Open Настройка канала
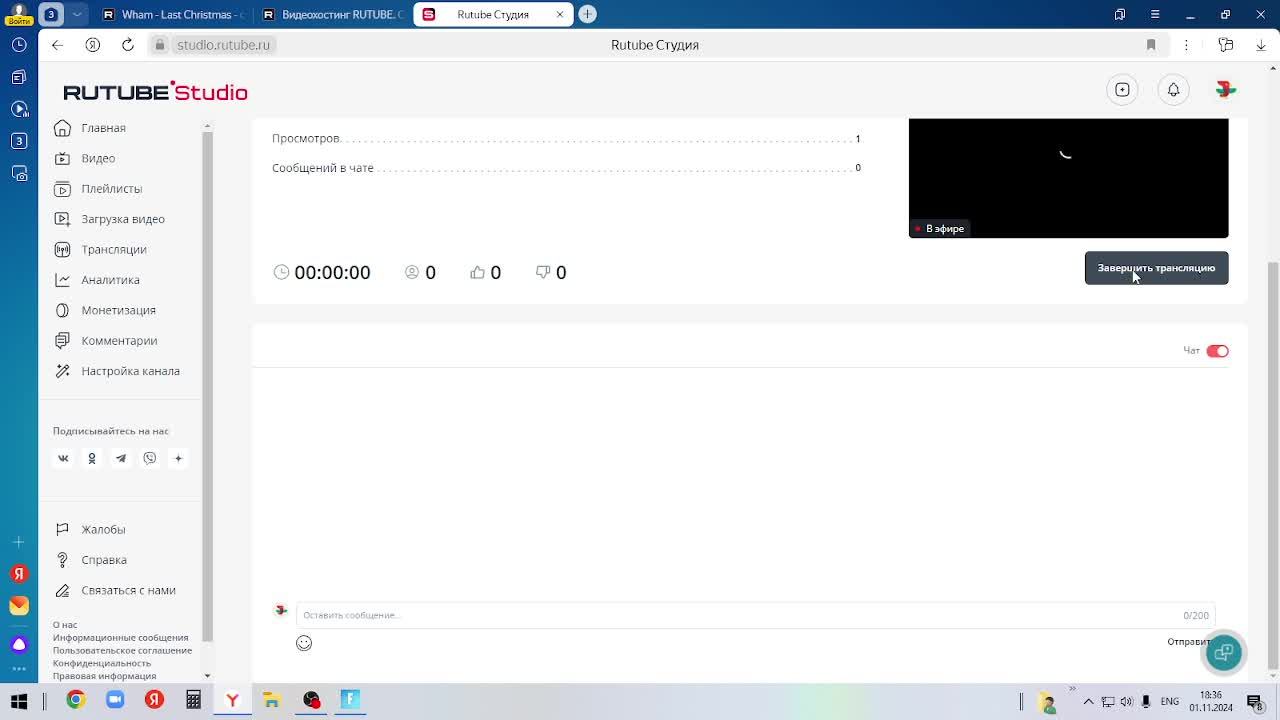This screenshot has height=720, width=1280. click(x=130, y=371)
